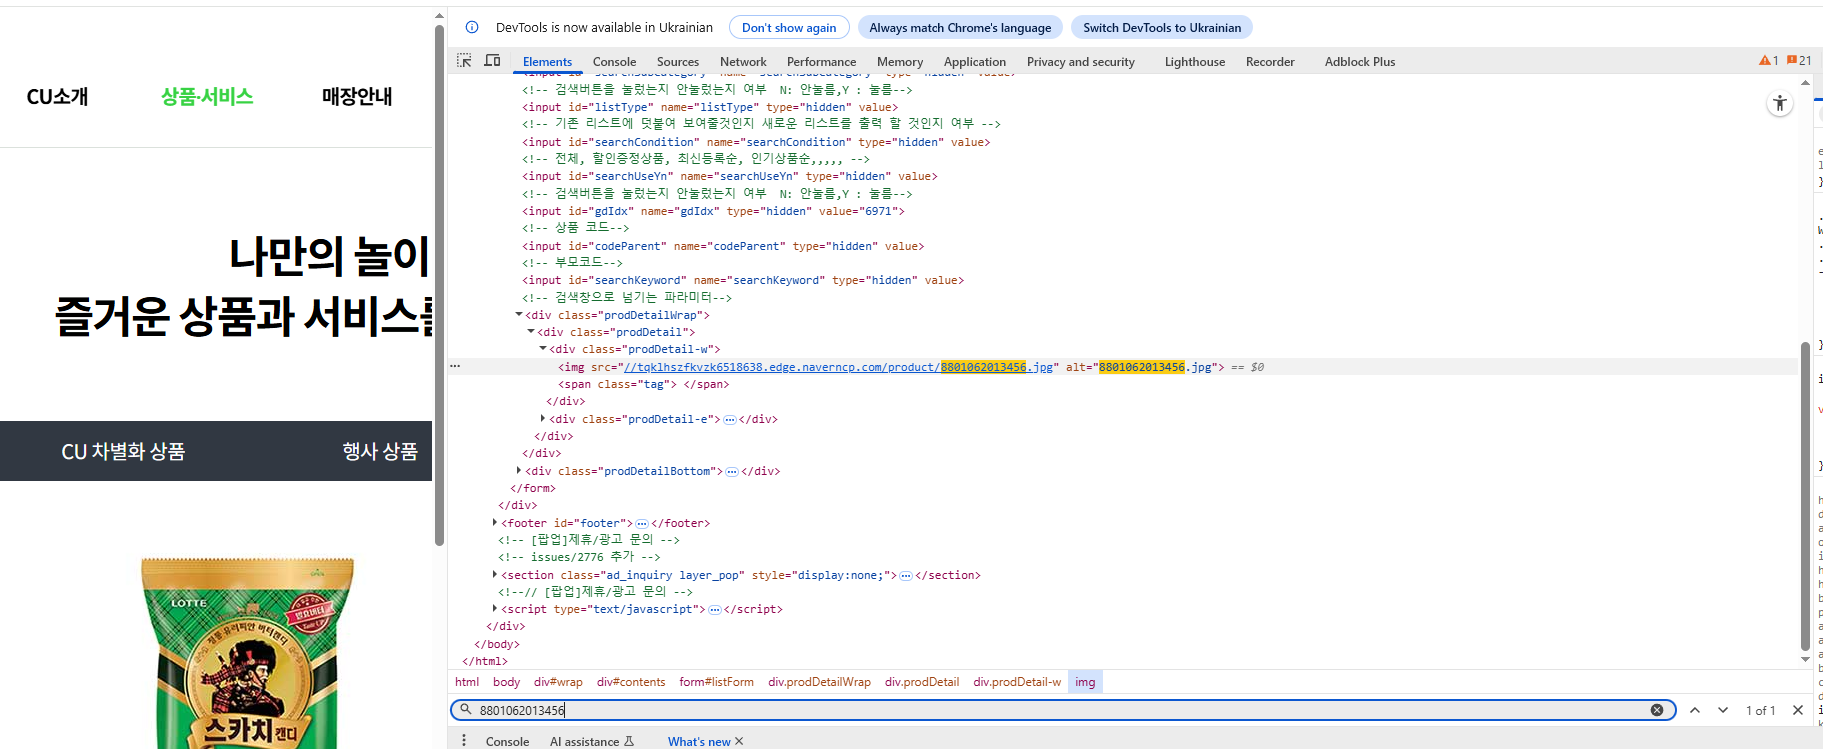Click the 상품·서비스 navigation menu item

[207, 97]
